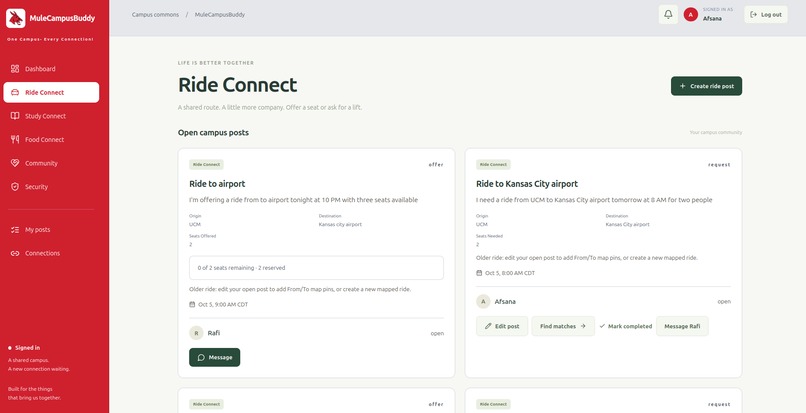This screenshot has height=413, width=806.
Task: Click the arrow icon in Find matches
Action: (x=582, y=326)
